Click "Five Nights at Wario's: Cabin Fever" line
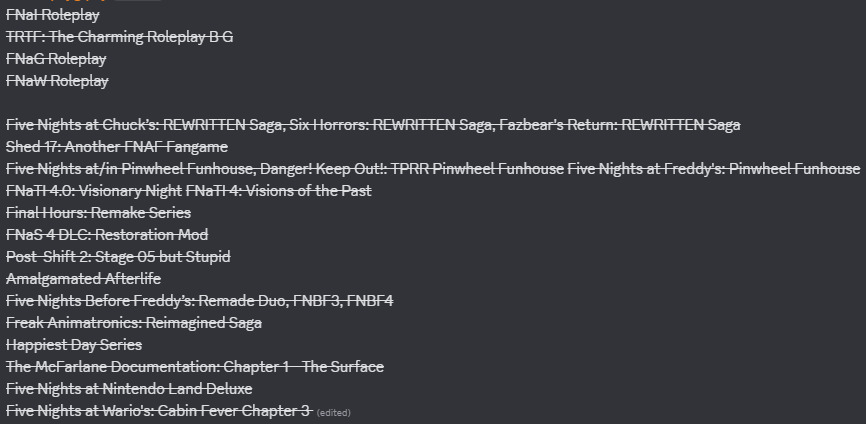Screen dimensions: 866x424 (158, 411)
